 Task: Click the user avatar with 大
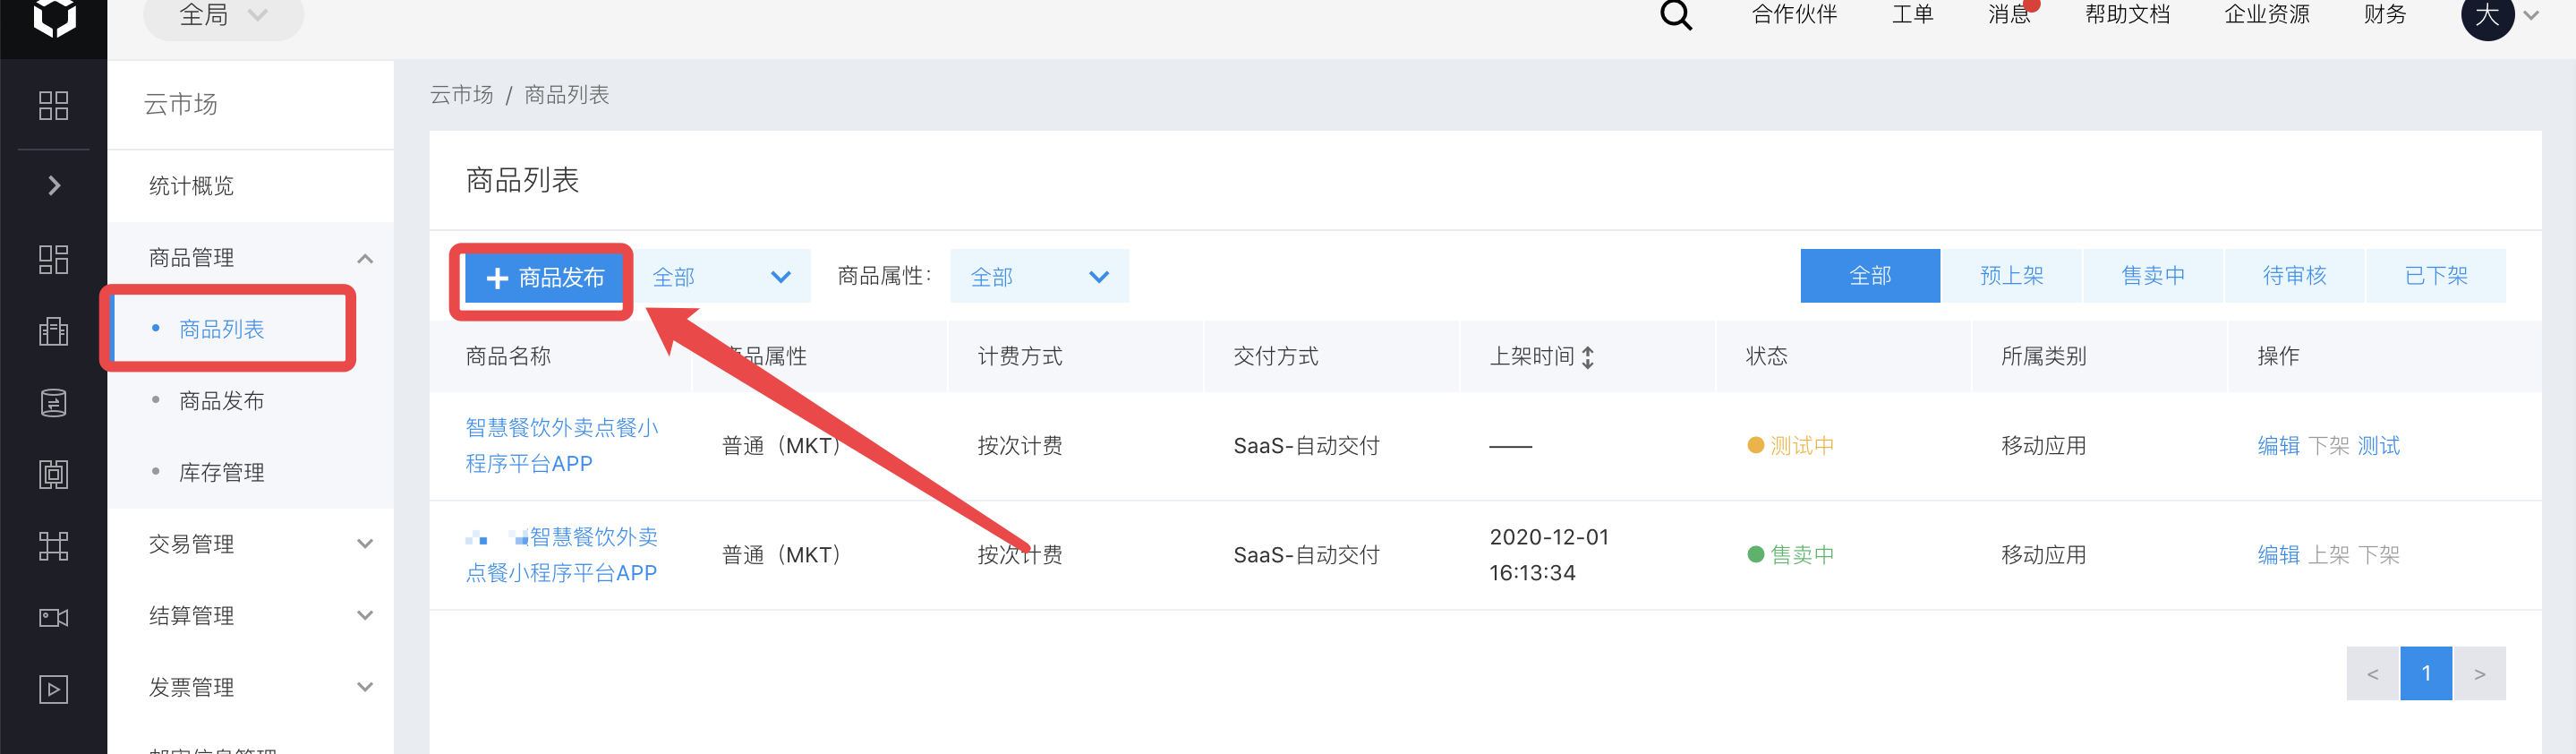tap(2487, 15)
